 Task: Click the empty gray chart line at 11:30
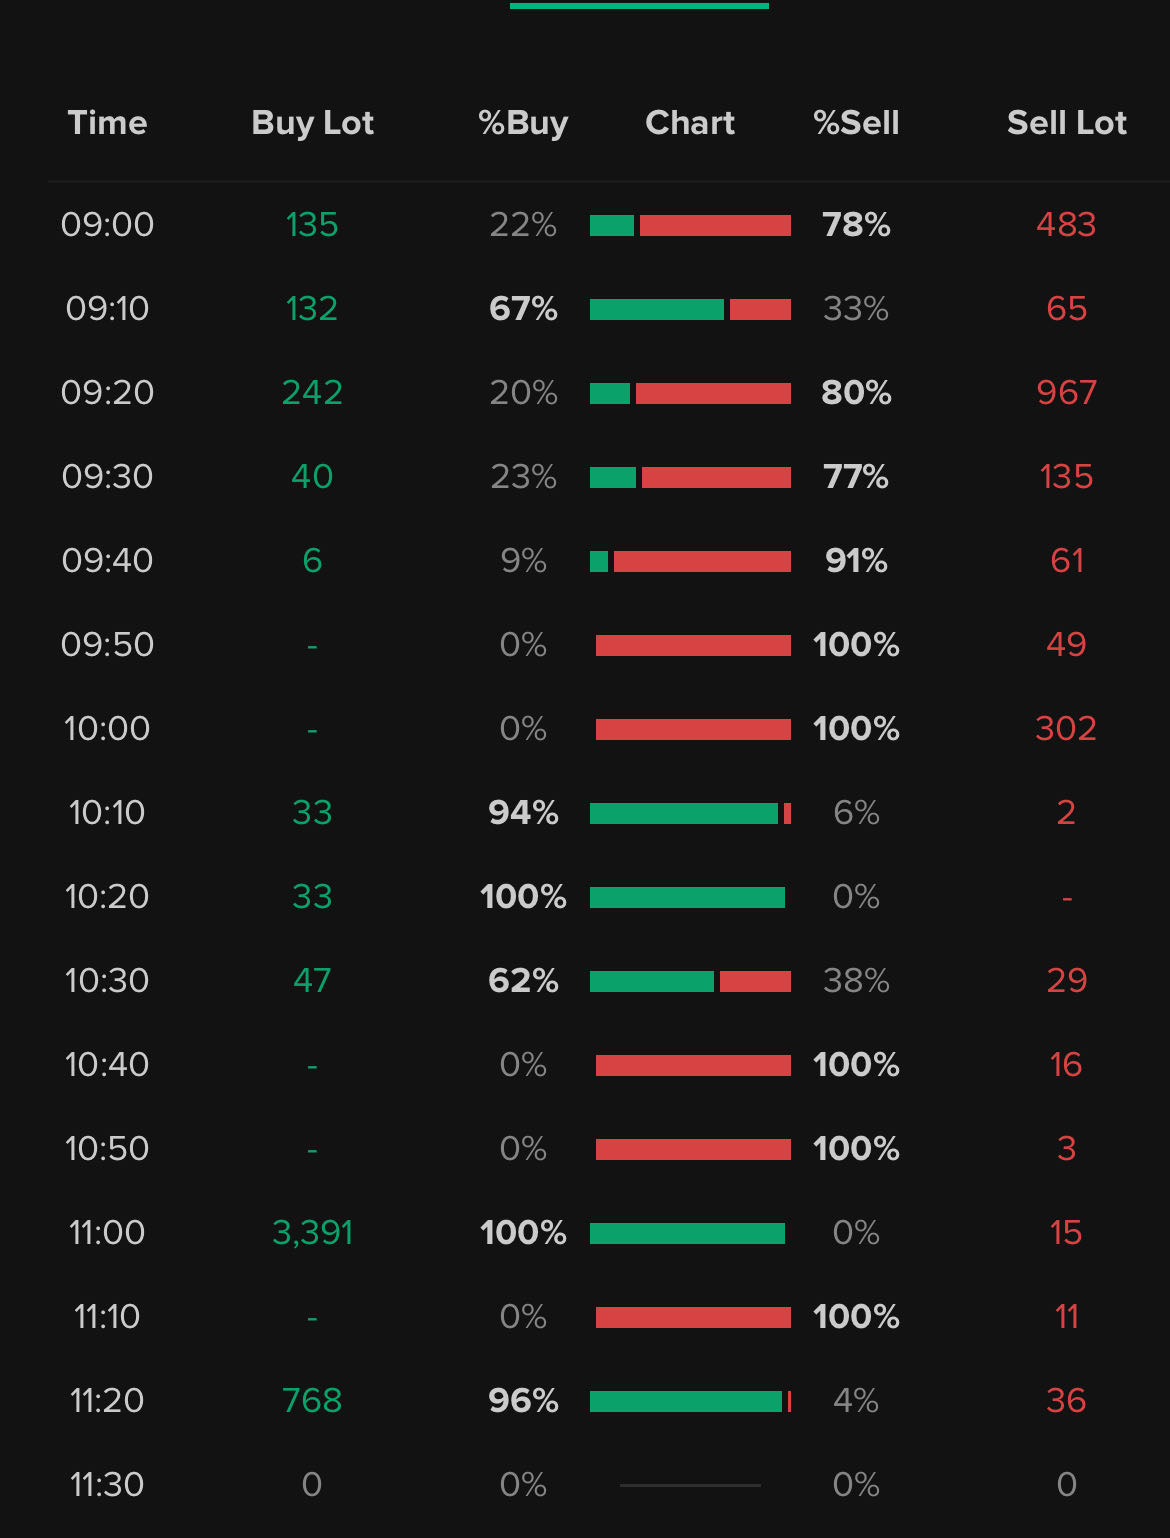pyautogui.click(x=690, y=1485)
